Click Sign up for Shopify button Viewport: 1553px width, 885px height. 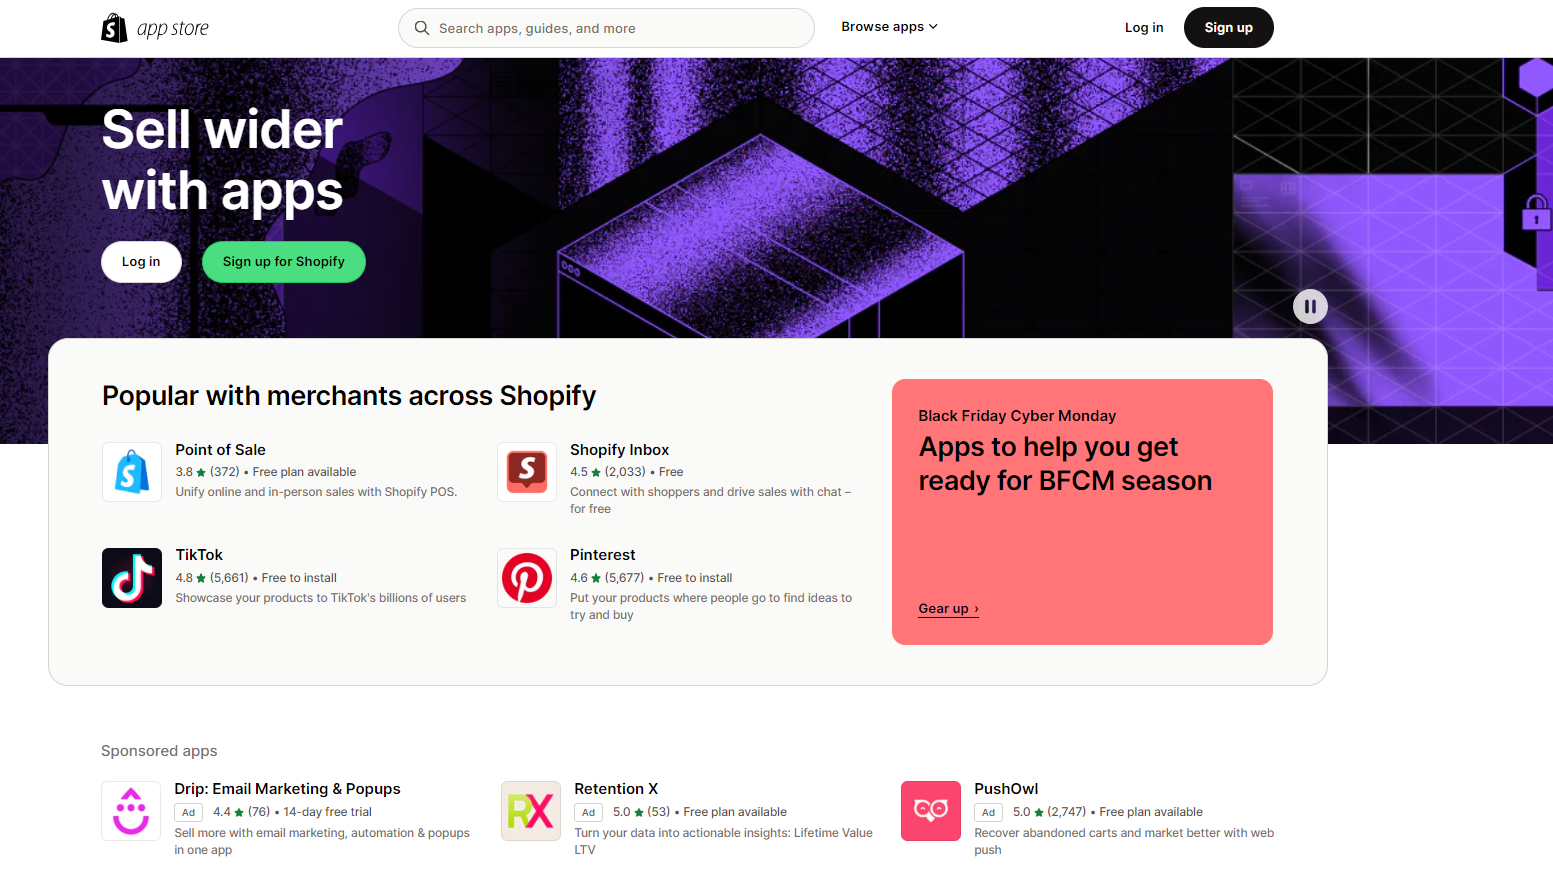284,262
